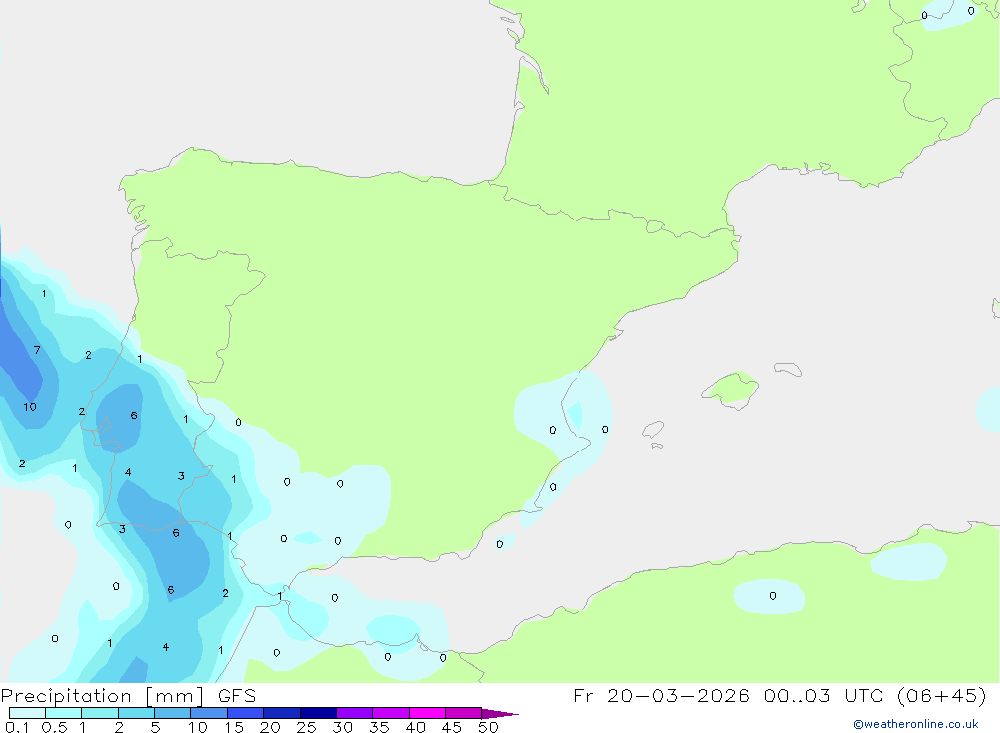1000x733 pixels.
Task: Click the 2–5 mm legend swatch
Action: click(x=136, y=713)
